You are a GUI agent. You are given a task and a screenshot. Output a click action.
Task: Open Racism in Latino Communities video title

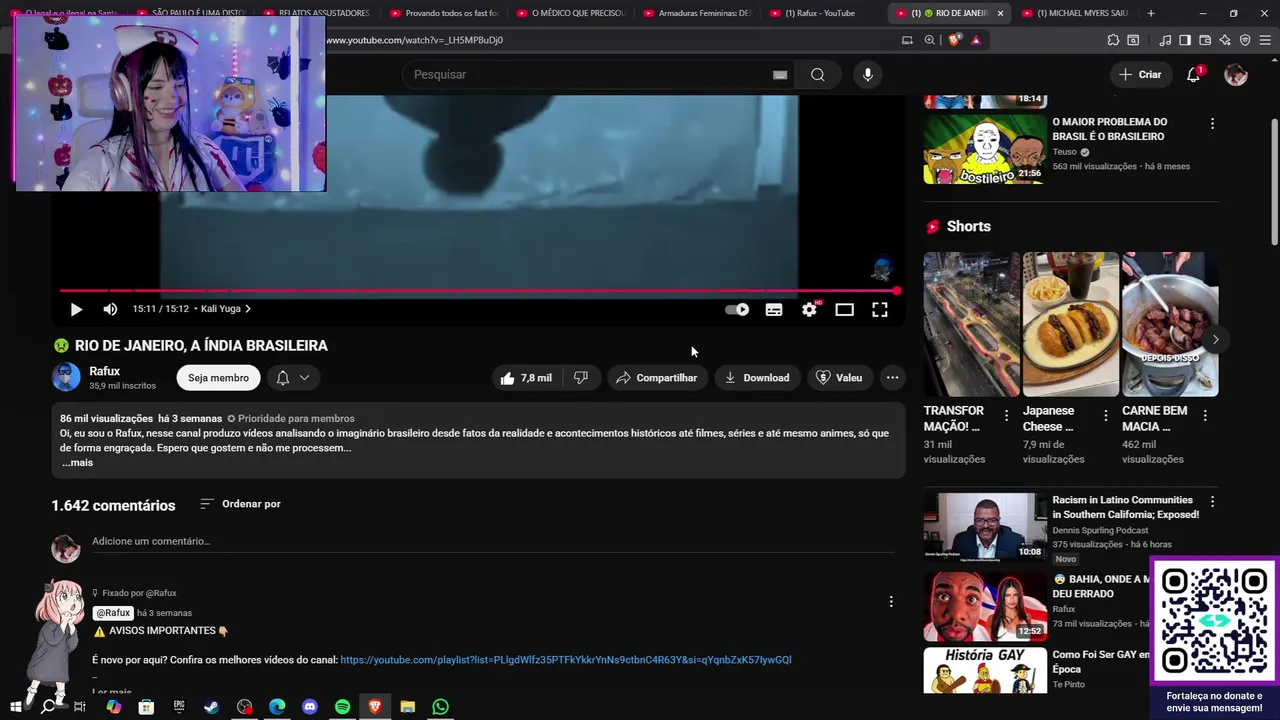[1125, 507]
